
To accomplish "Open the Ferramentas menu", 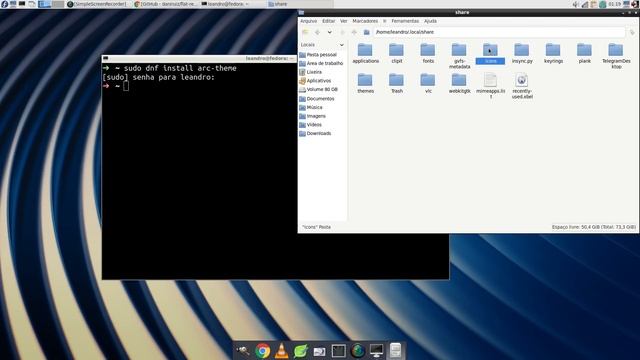I will [x=405, y=21].
